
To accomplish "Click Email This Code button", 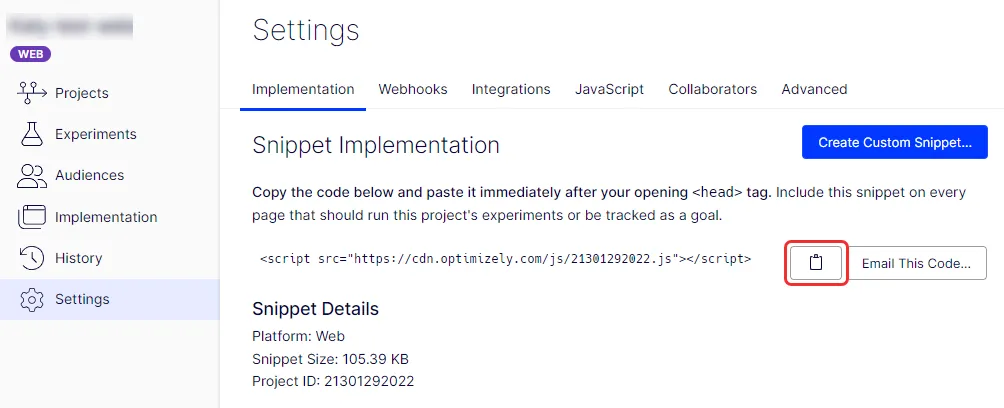I will click(x=916, y=263).
